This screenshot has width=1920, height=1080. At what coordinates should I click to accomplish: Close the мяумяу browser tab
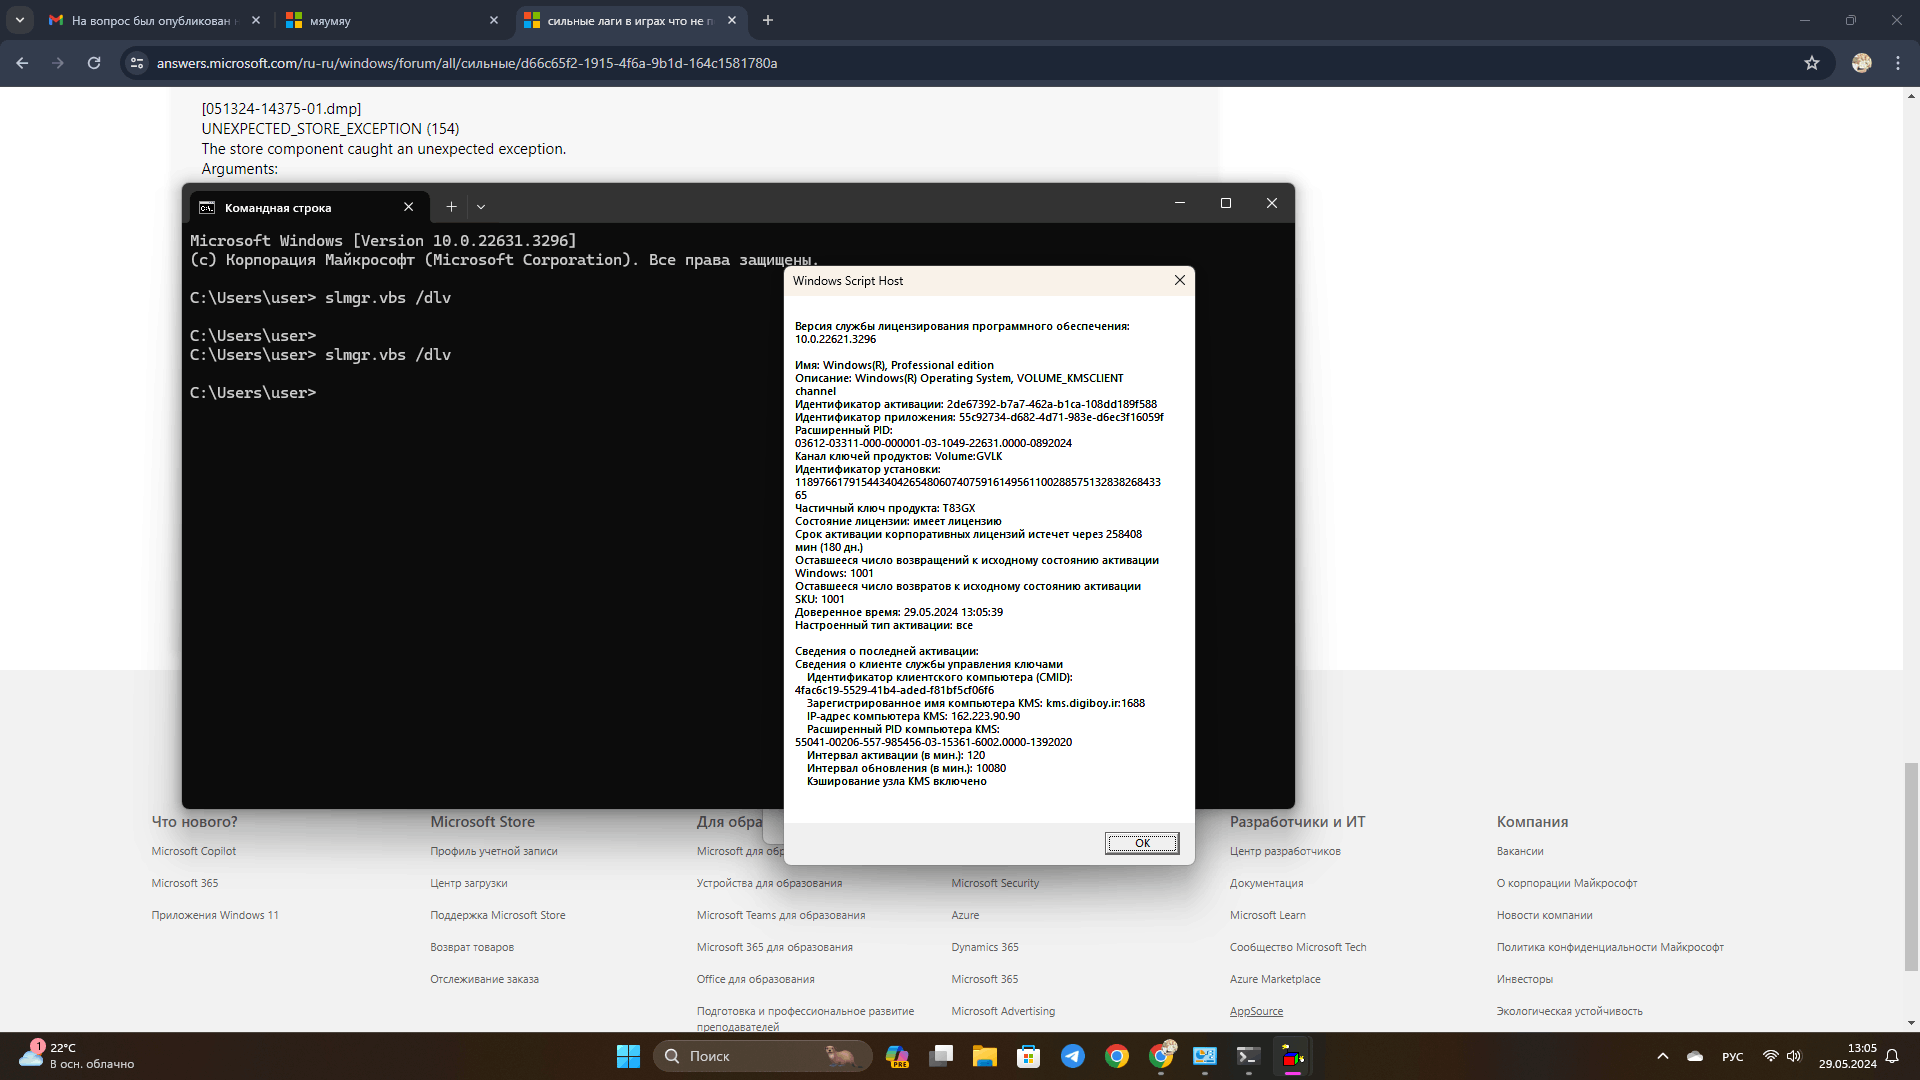[x=494, y=20]
